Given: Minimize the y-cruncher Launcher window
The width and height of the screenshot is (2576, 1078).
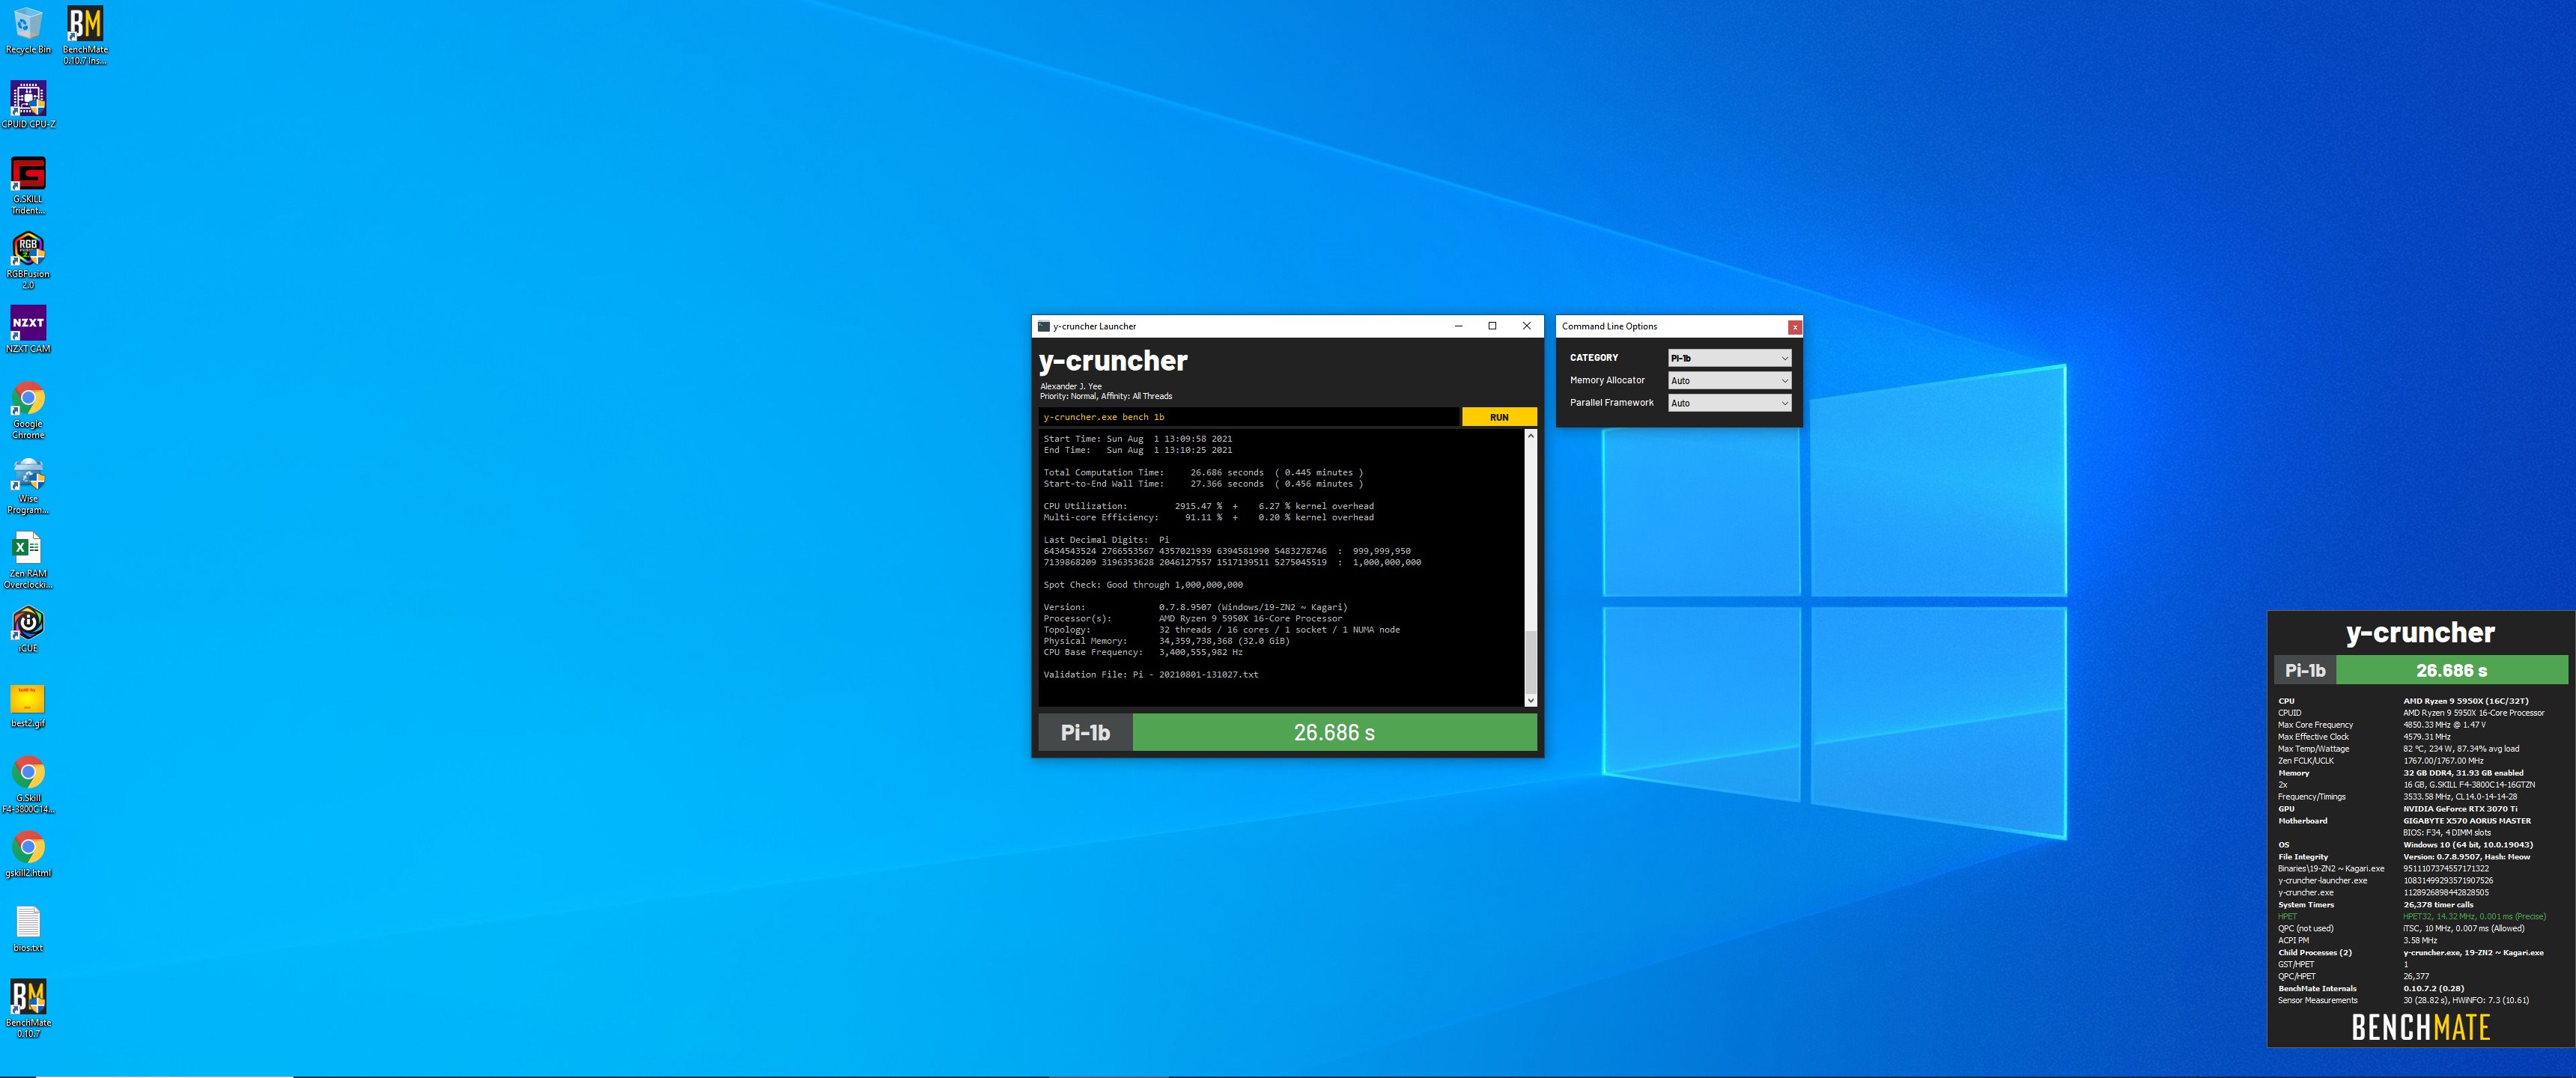Looking at the screenshot, I should point(1458,326).
